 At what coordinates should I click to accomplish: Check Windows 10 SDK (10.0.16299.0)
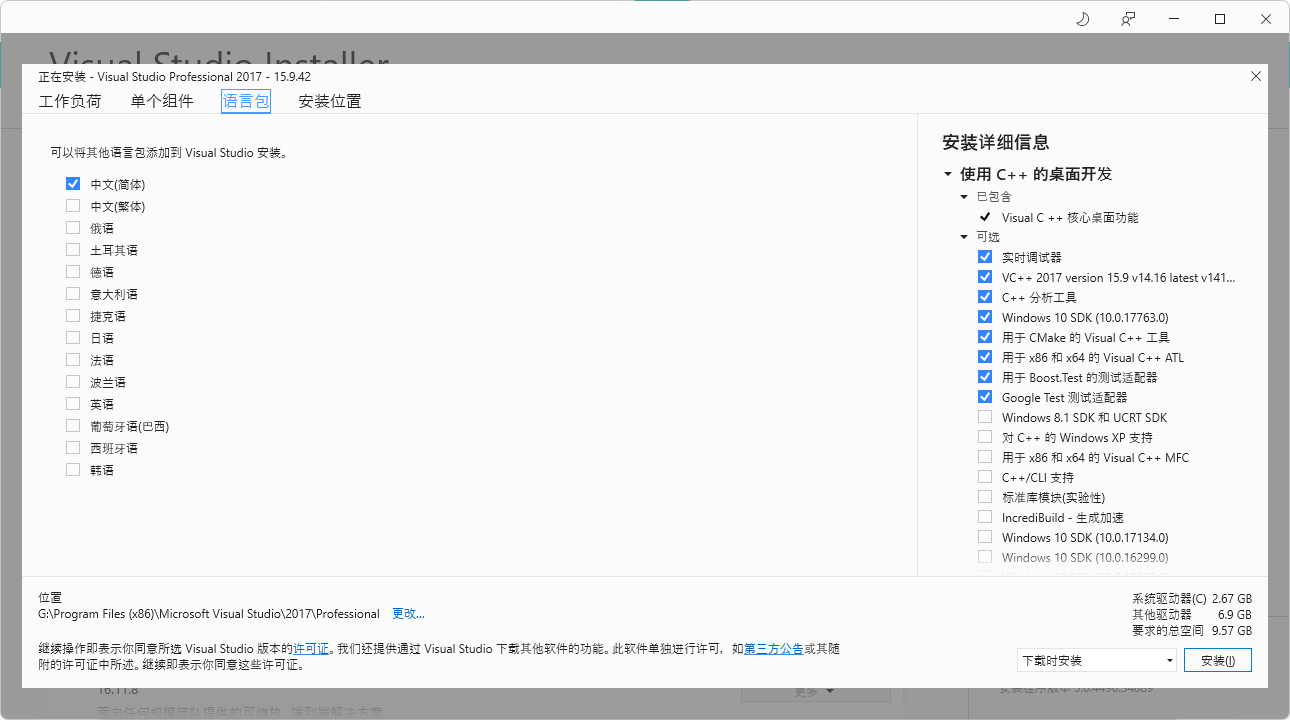pyautogui.click(x=985, y=557)
